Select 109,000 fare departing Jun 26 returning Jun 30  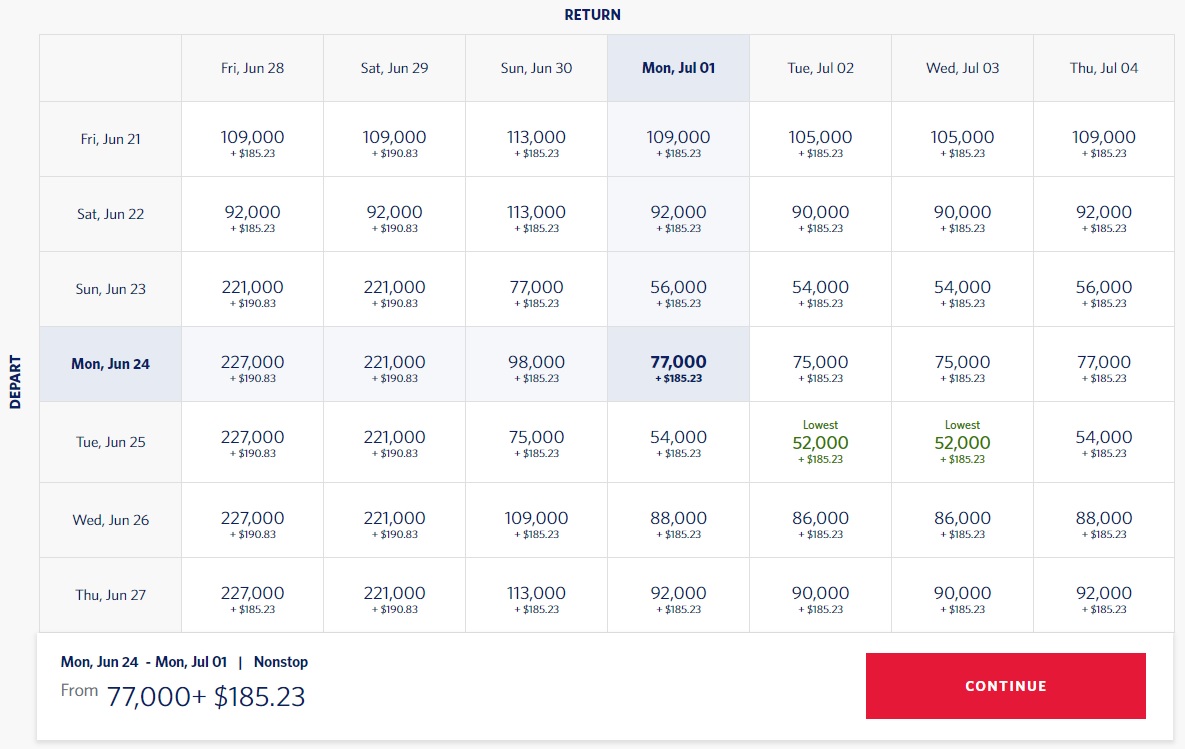[x=536, y=521]
